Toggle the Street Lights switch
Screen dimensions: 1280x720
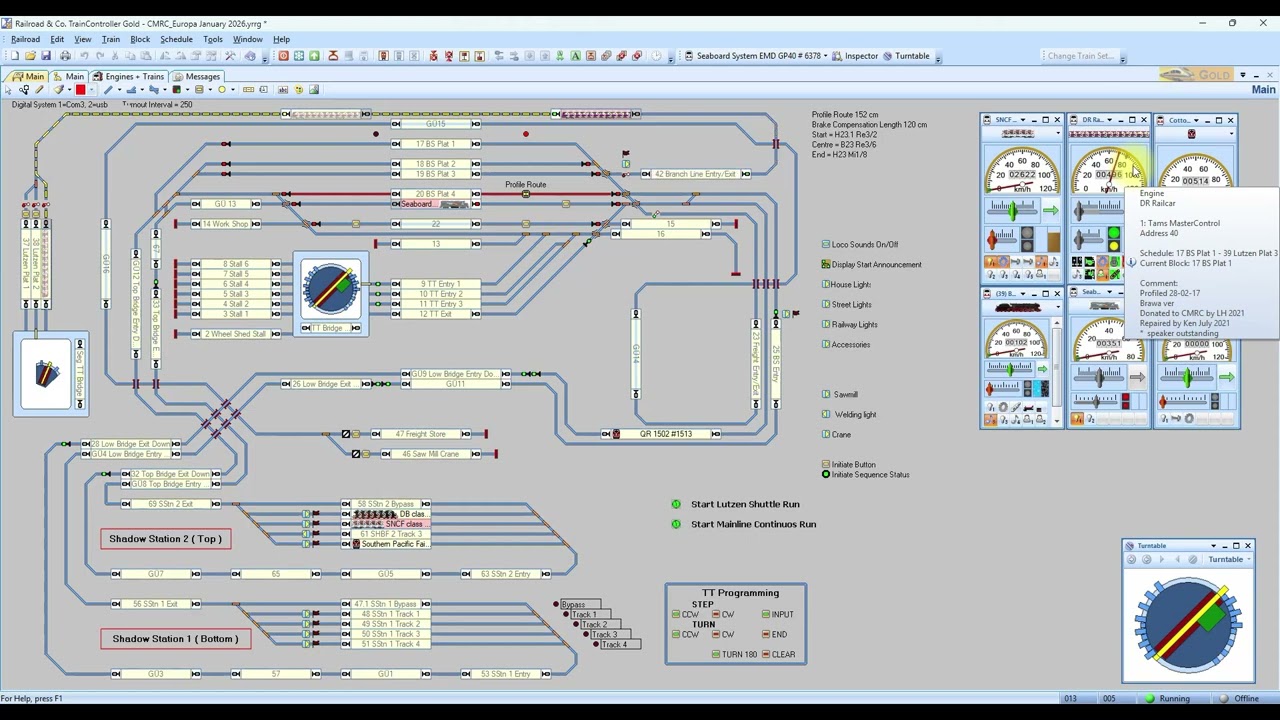tap(826, 304)
